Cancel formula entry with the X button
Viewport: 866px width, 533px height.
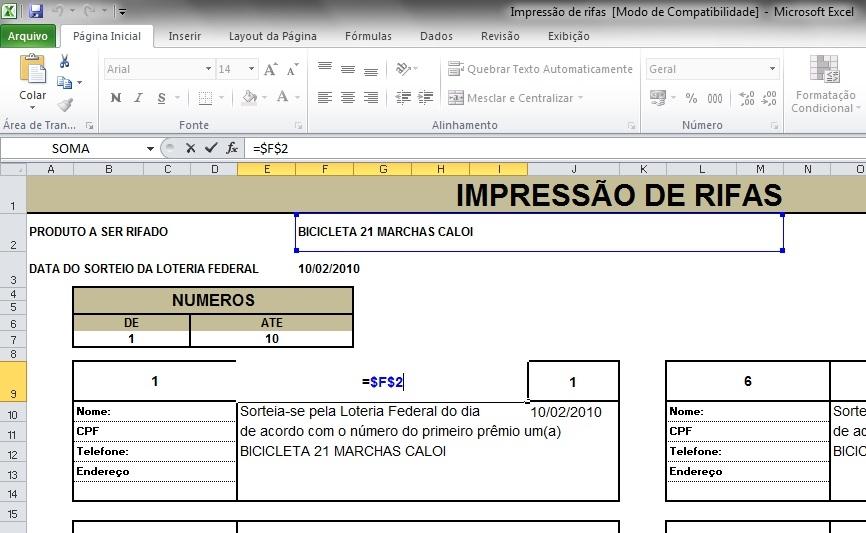coord(191,148)
